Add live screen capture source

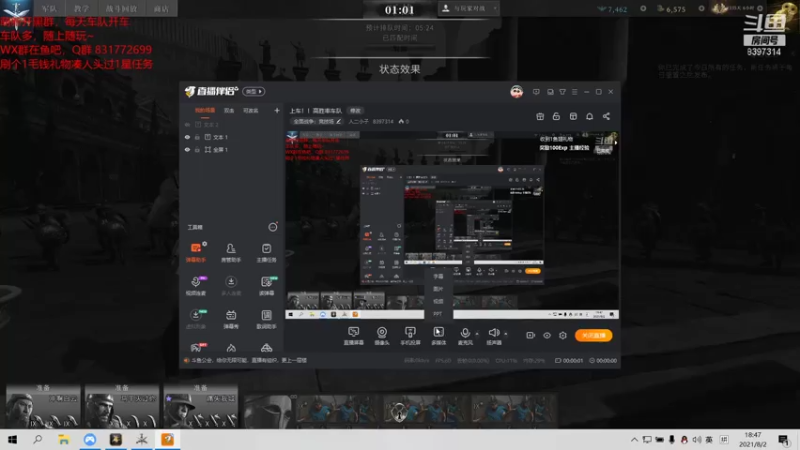(x=354, y=336)
